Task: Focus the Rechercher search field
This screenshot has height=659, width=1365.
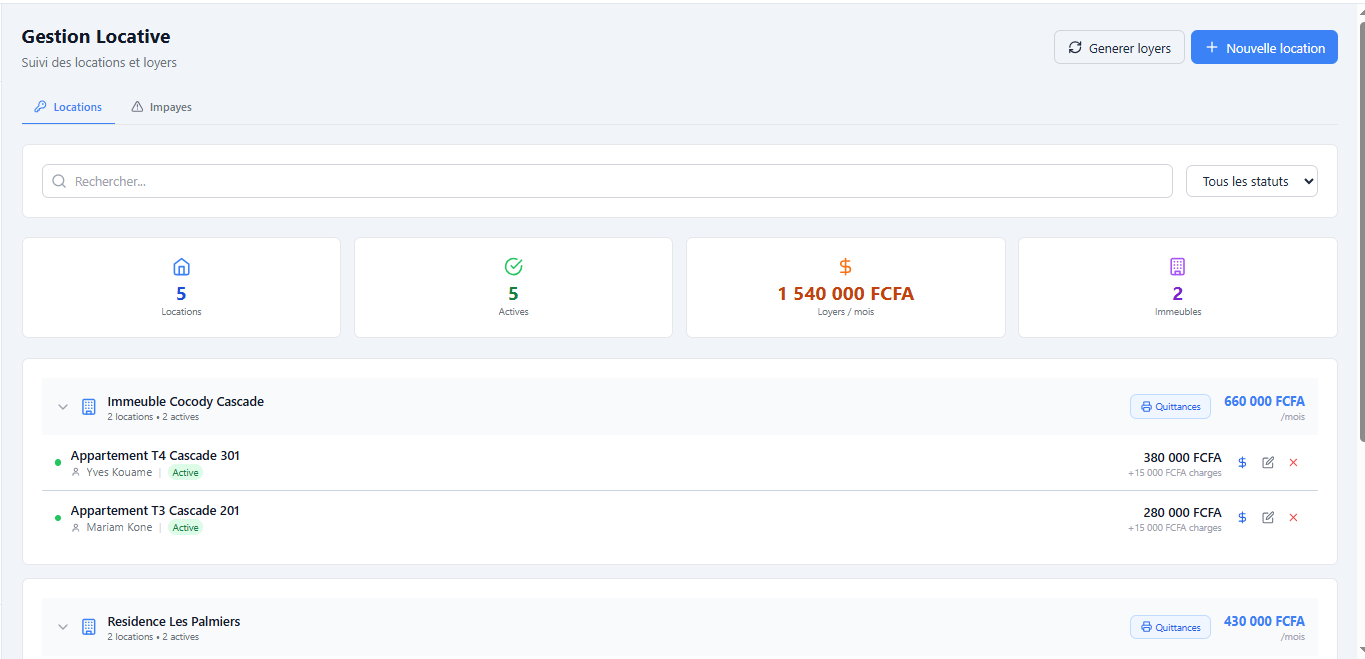Action: point(607,181)
